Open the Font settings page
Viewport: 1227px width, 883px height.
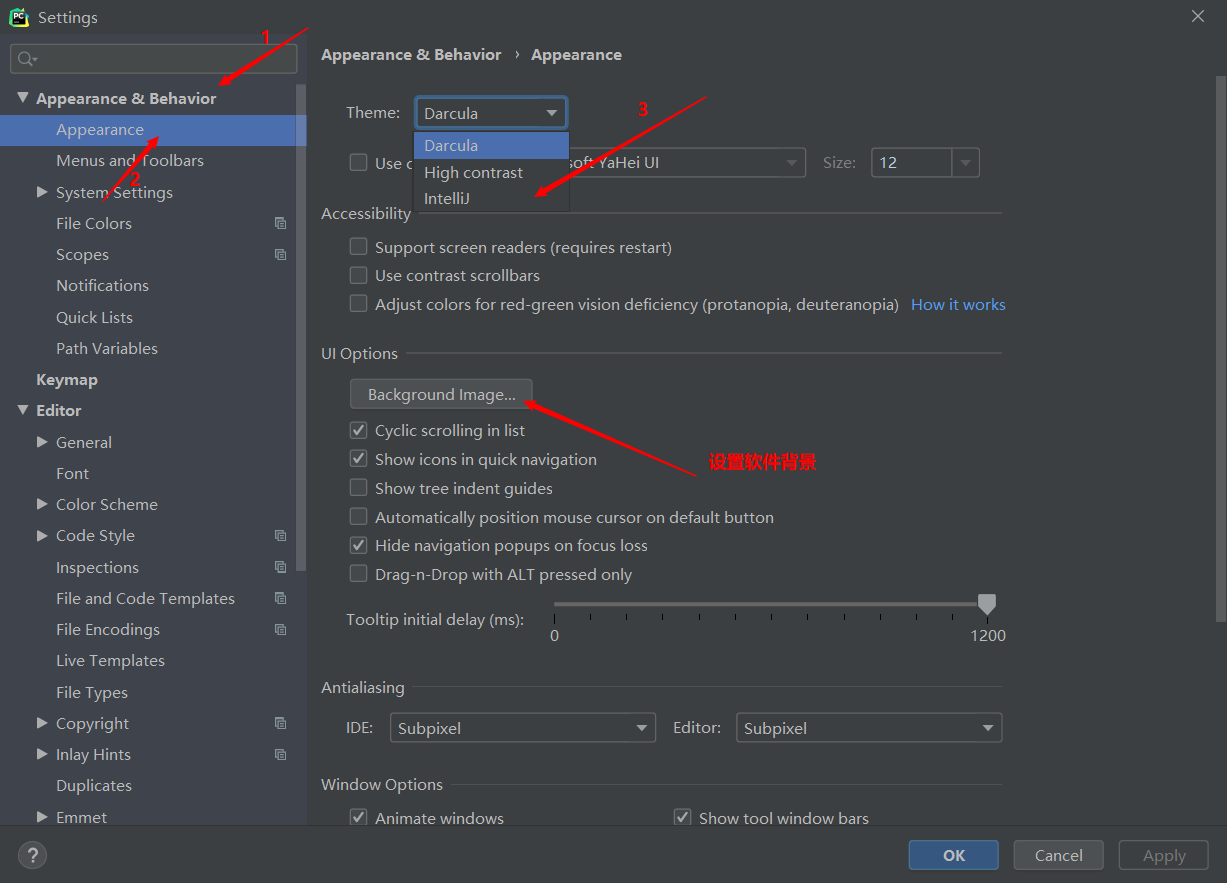point(72,473)
